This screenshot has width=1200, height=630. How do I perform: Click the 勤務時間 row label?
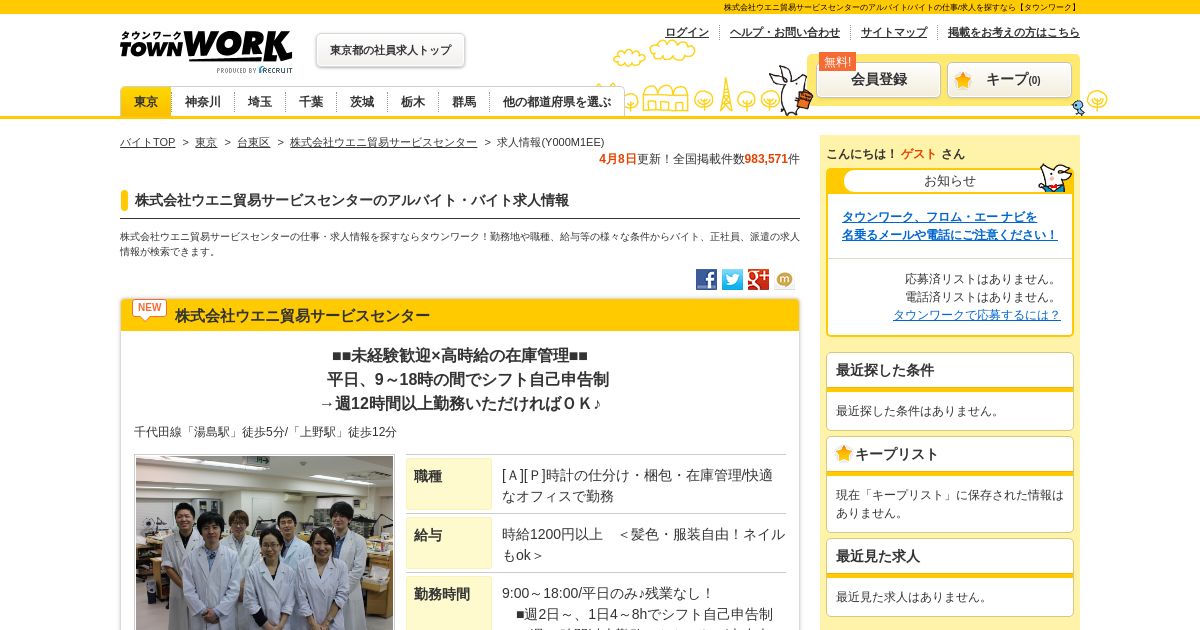click(449, 602)
